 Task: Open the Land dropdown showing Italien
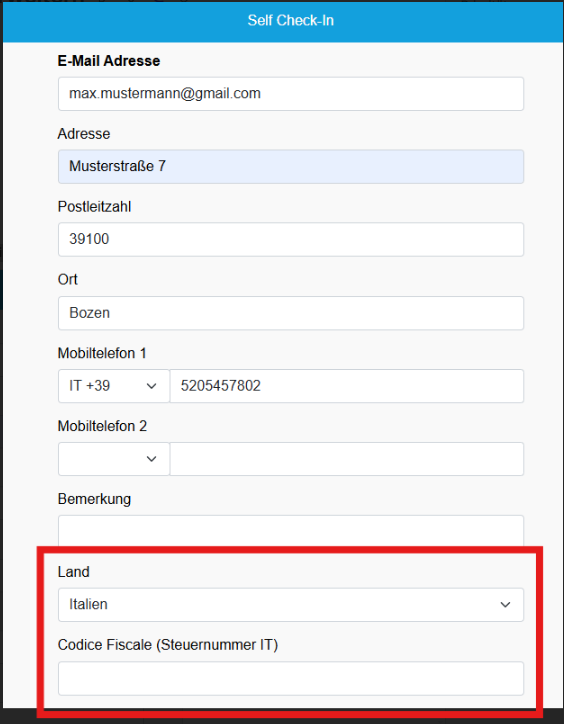point(291,604)
